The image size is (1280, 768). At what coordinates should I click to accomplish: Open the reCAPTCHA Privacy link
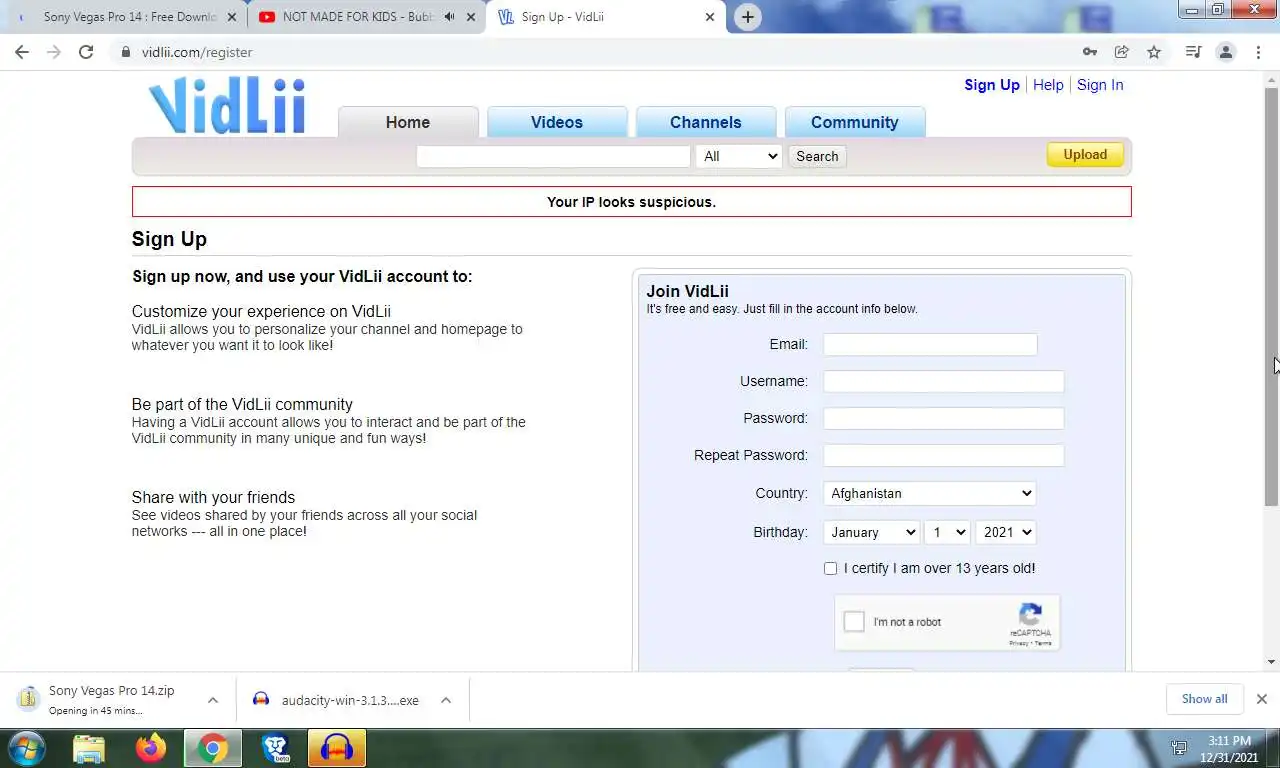pos(1019,643)
